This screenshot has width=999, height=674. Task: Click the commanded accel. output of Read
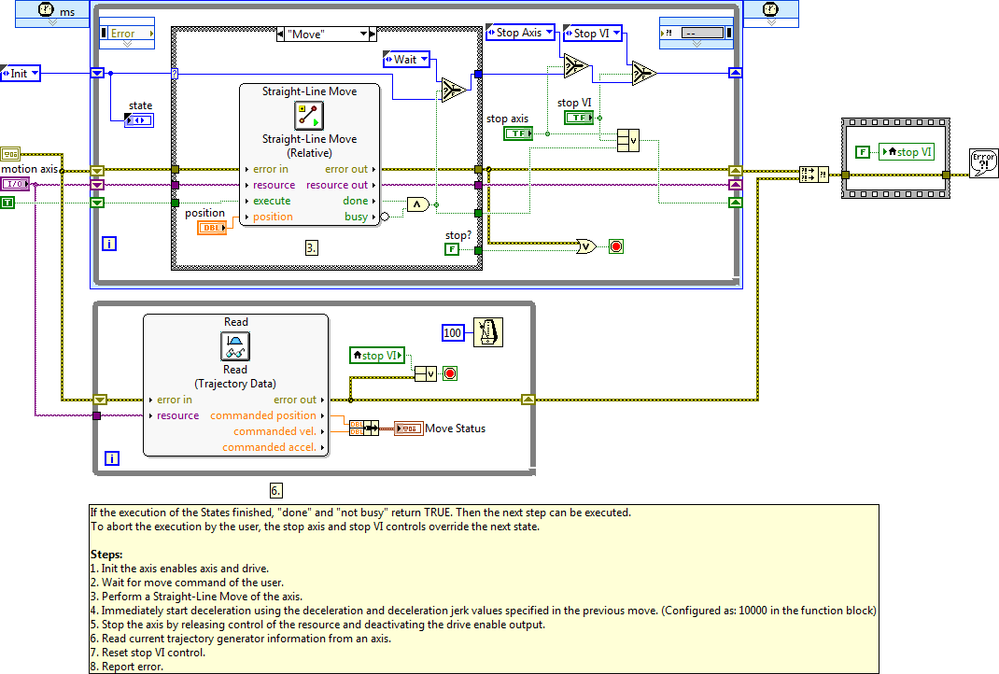(x=273, y=447)
